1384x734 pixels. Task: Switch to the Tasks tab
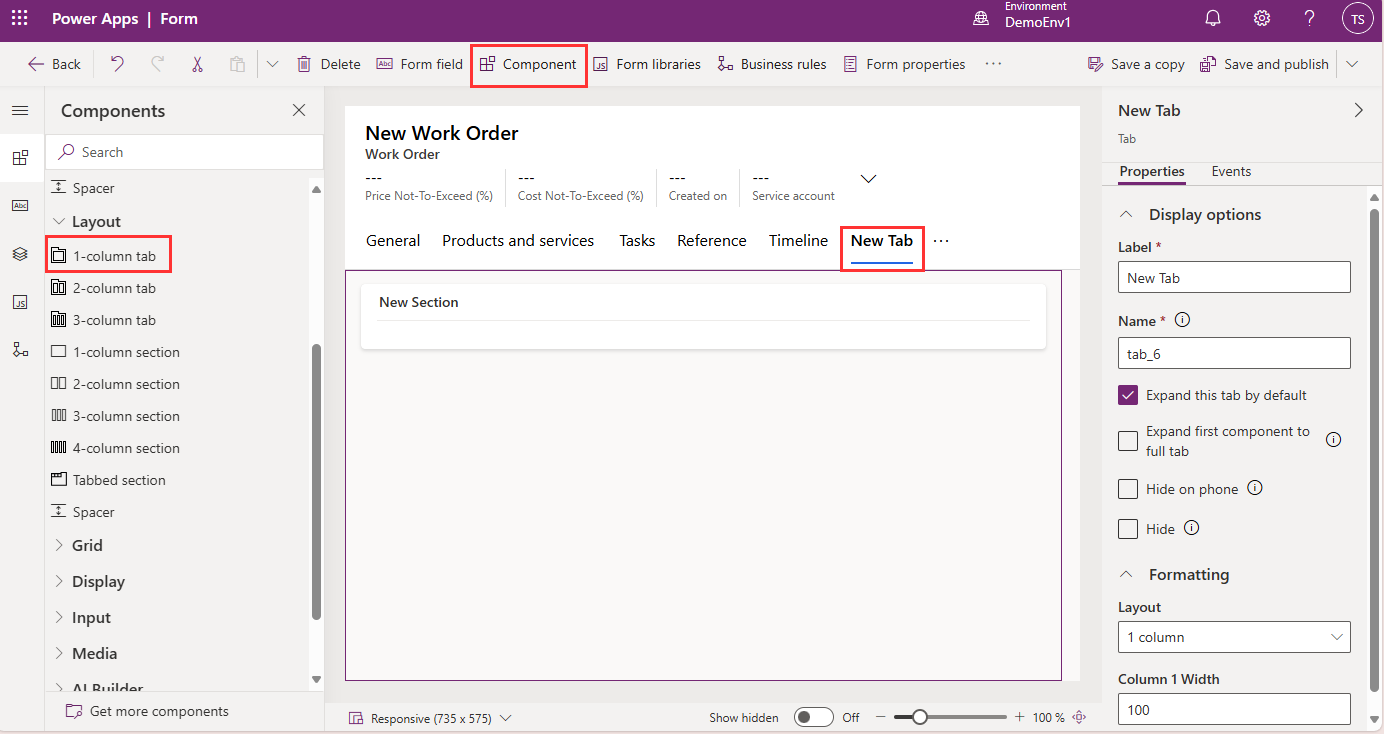tap(637, 241)
